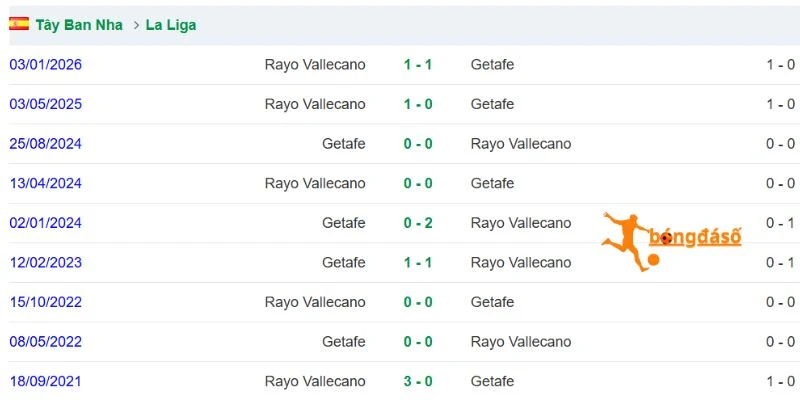The height and width of the screenshot is (400, 800).
Task: Open the 03/01/2026 match date link
Action: coord(45,65)
